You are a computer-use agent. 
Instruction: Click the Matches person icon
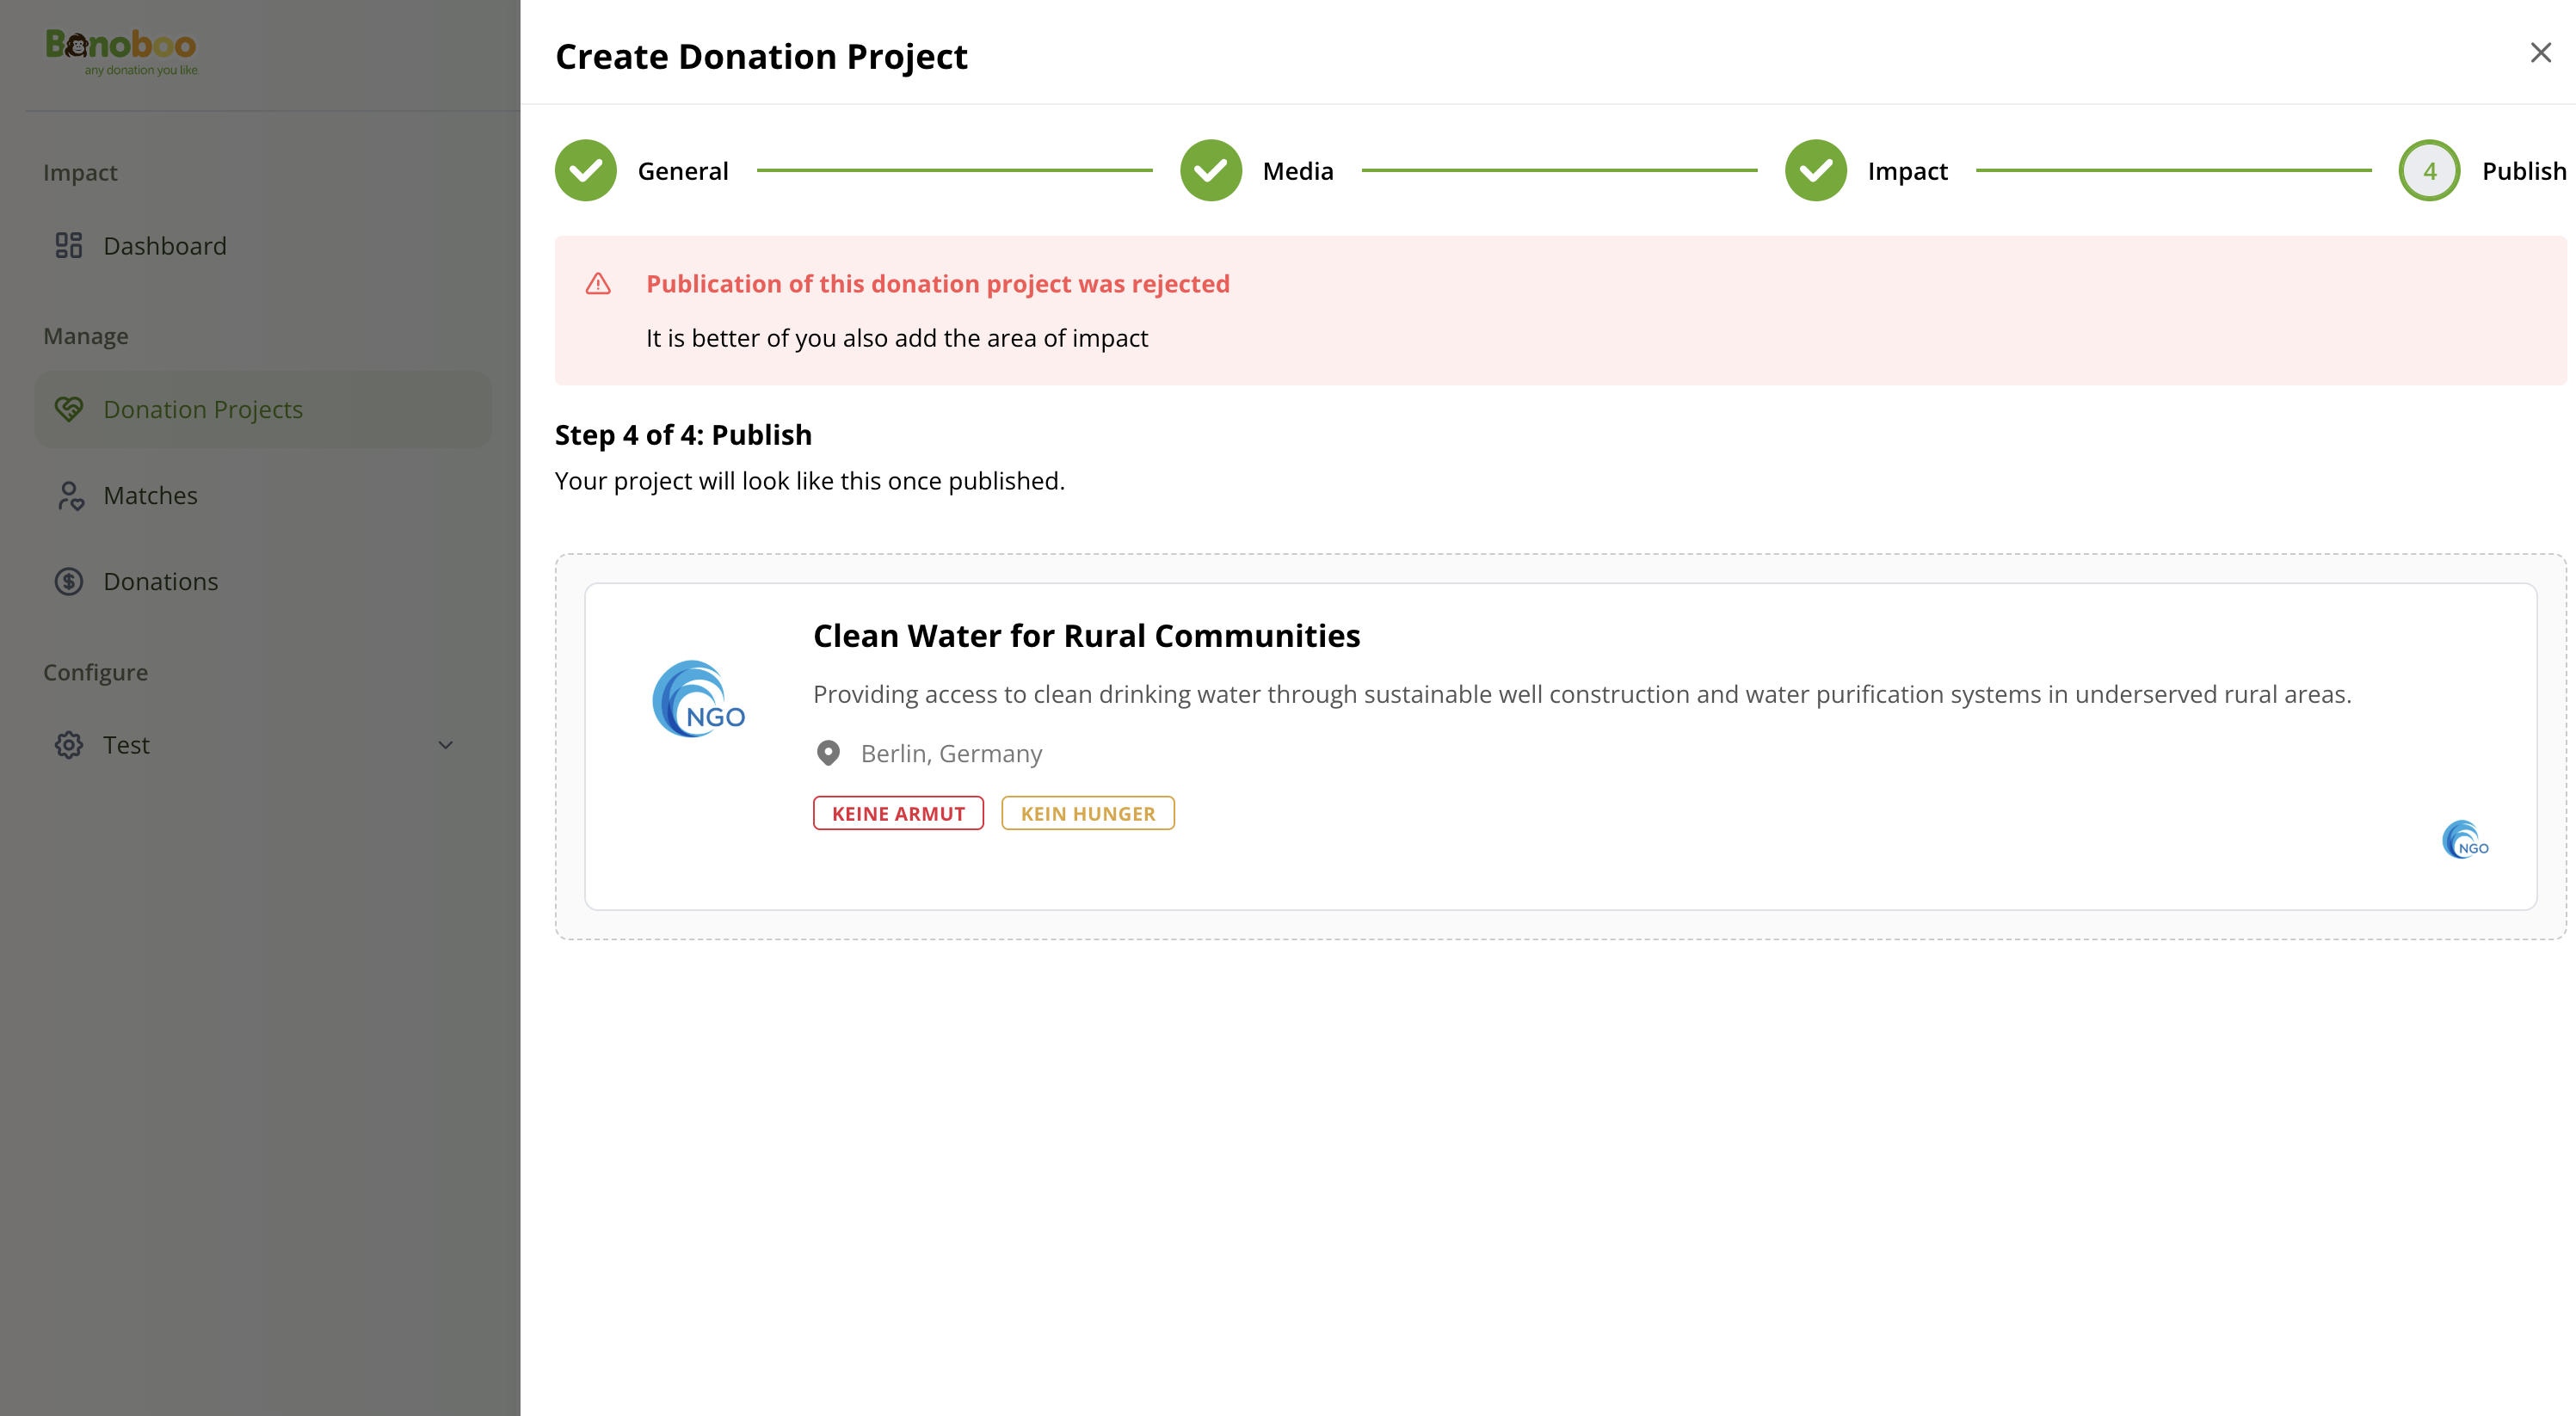pyautogui.click(x=69, y=496)
